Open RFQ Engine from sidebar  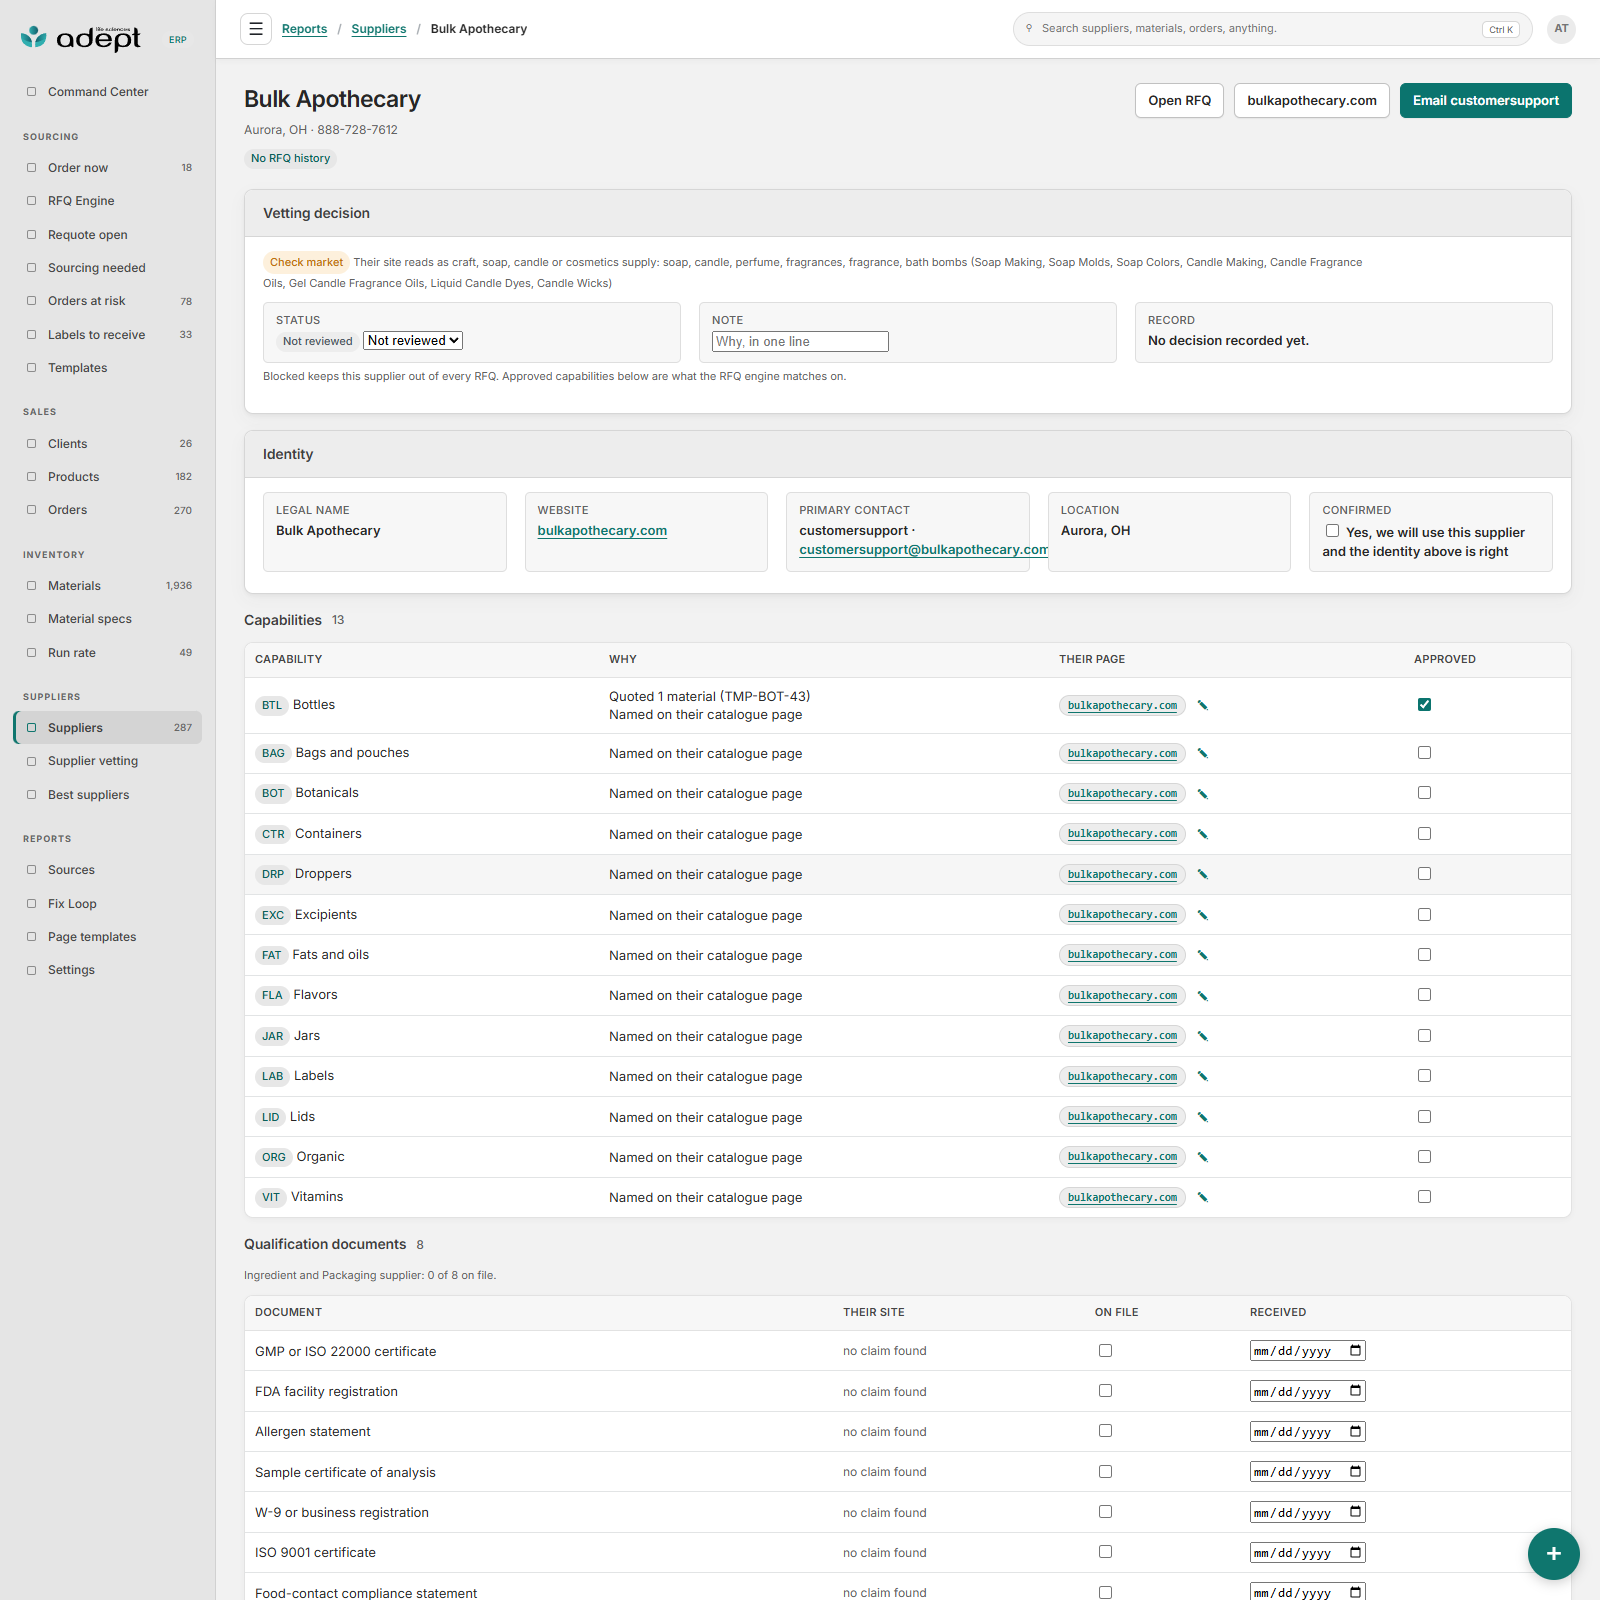pos(108,201)
